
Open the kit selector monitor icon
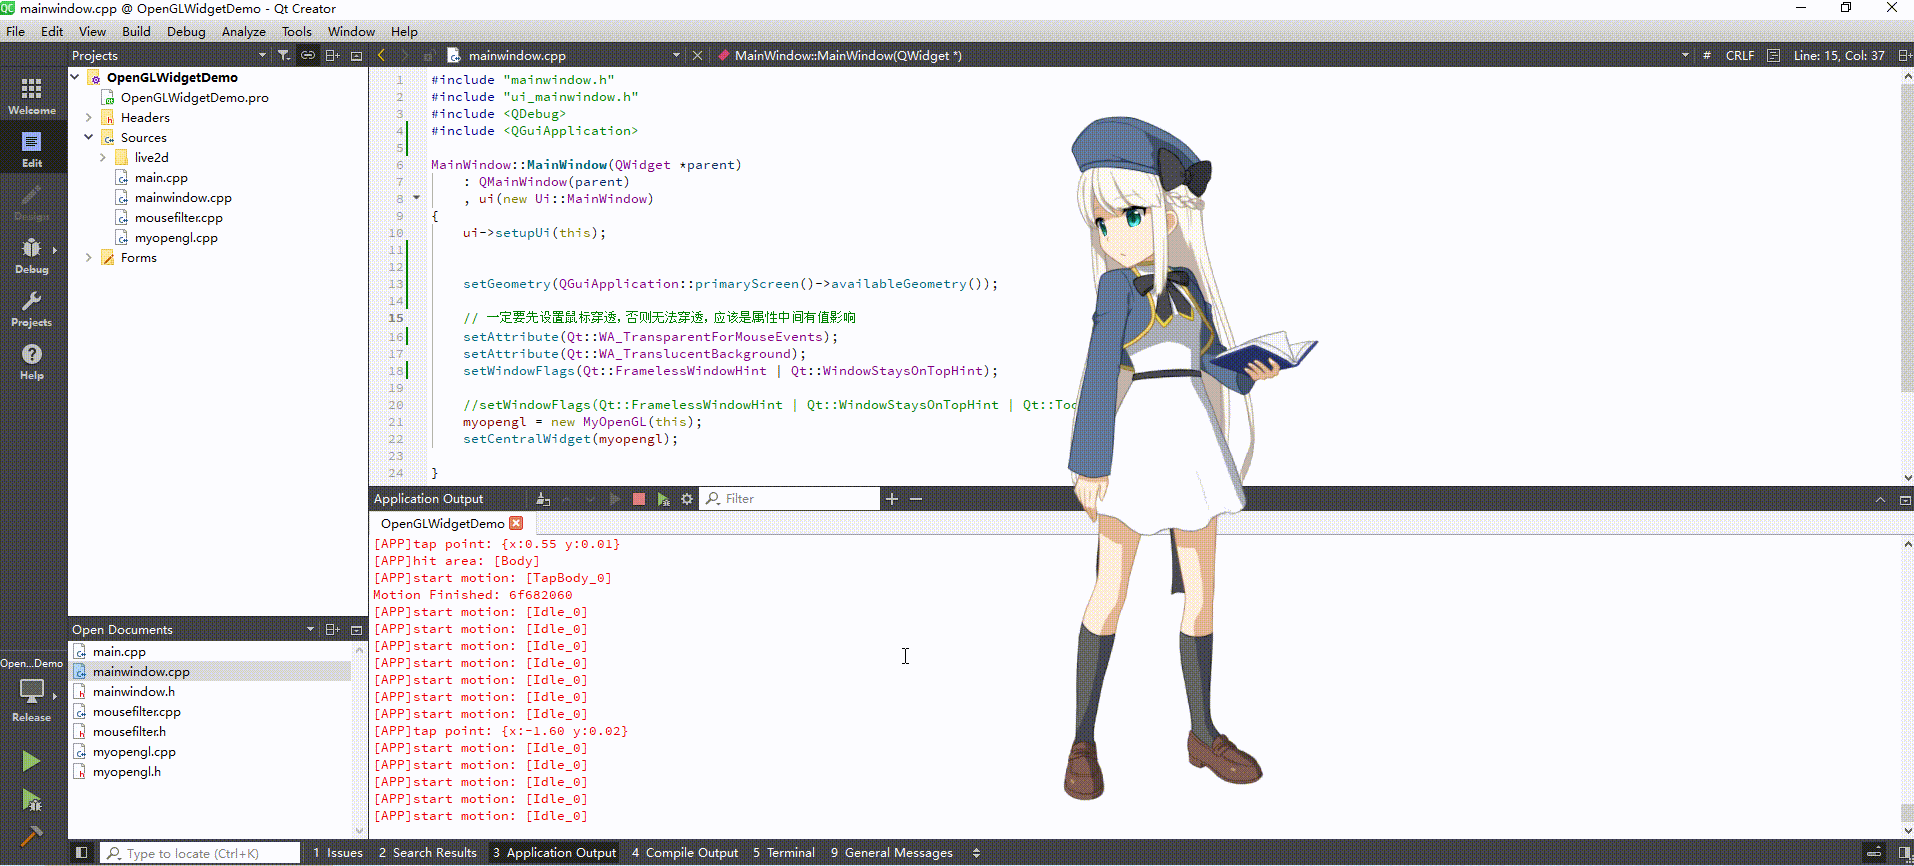coord(32,690)
